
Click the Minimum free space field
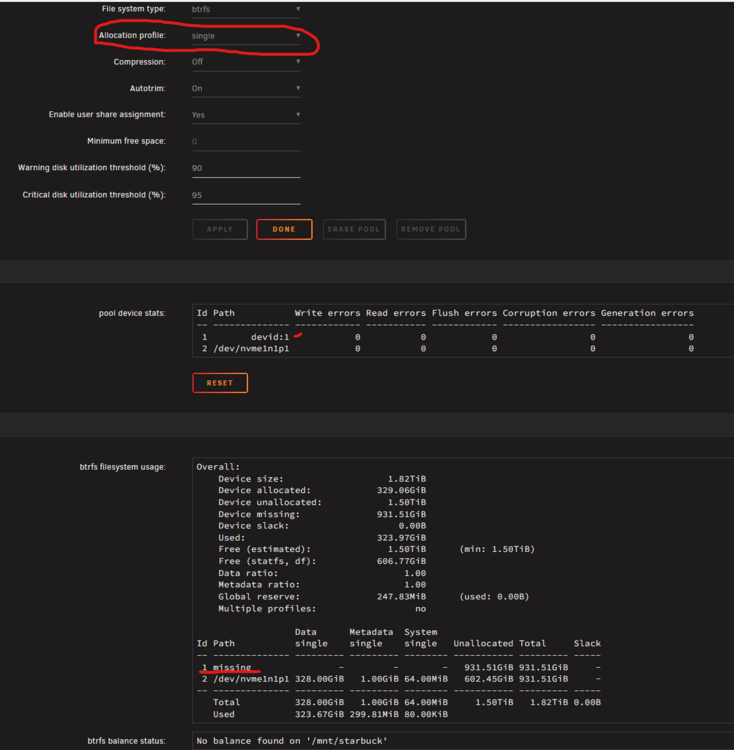pyautogui.click(x=246, y=142)
